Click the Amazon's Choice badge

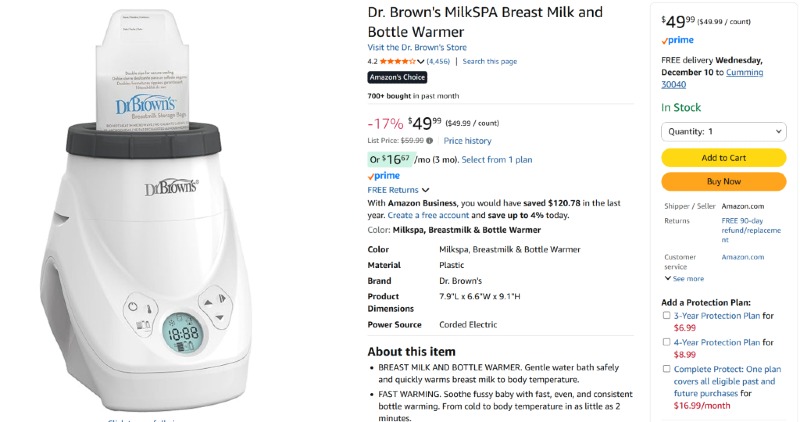point(397,77)
